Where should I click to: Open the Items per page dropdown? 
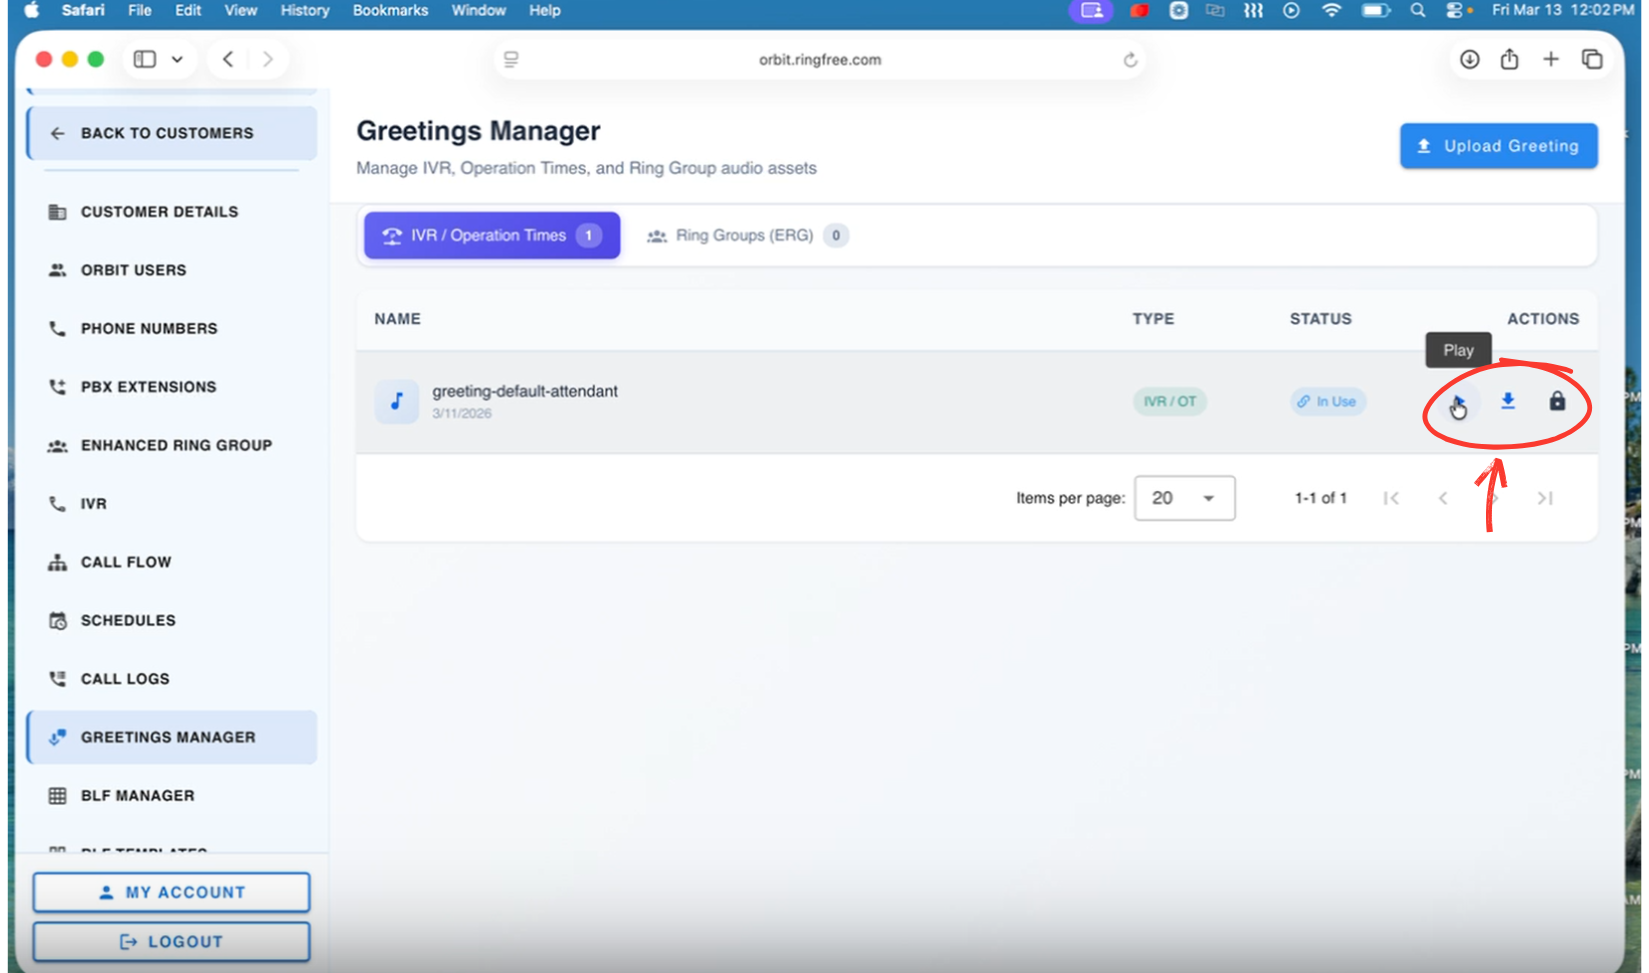[x=1184, y=498]
